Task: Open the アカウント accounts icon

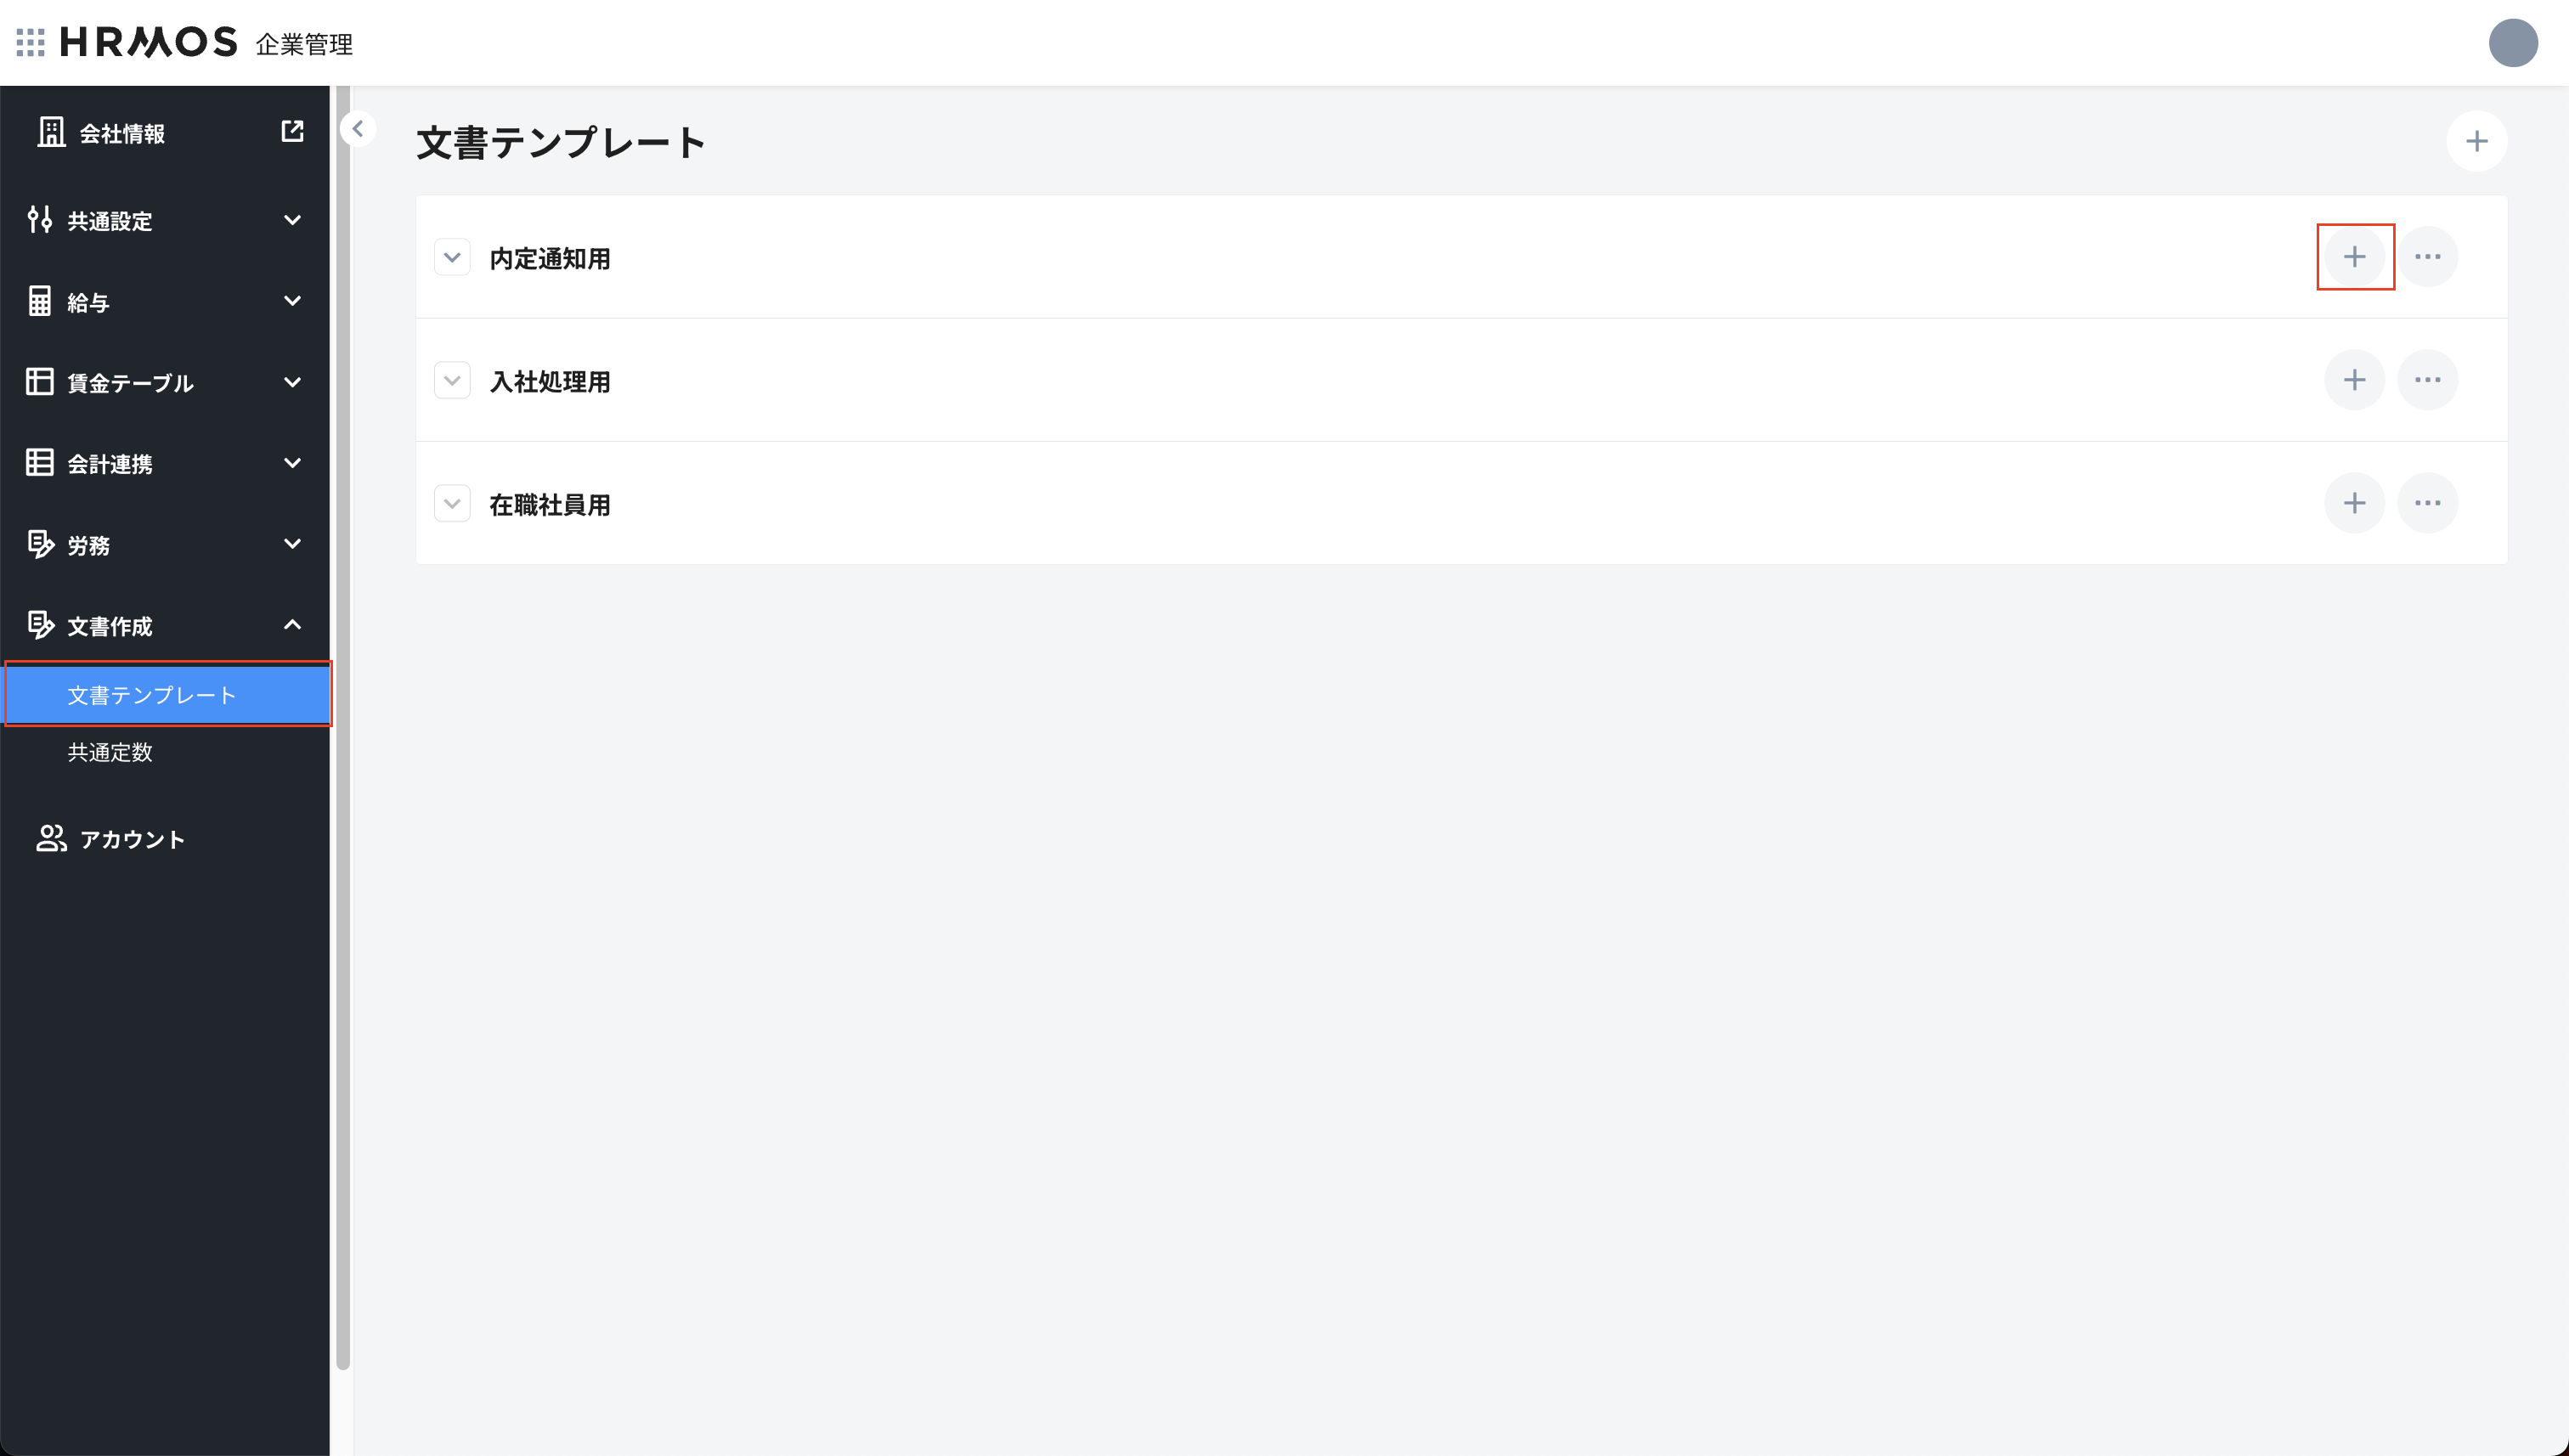Action: tap(50, 839)
